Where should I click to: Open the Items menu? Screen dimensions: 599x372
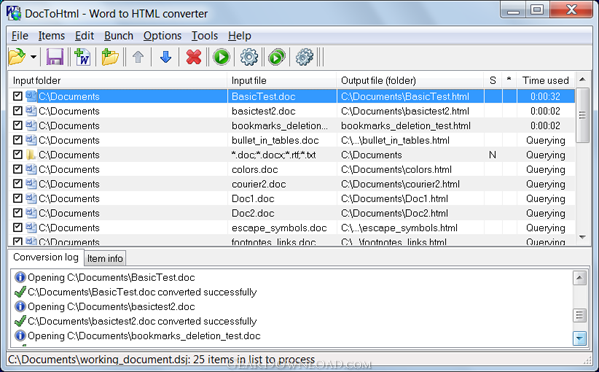(52, 36)
